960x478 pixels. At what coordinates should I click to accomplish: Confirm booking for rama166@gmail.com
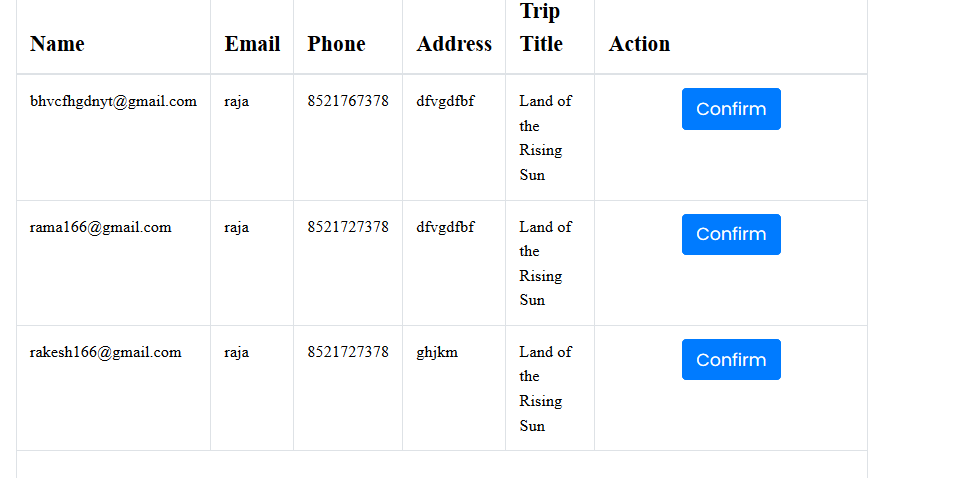click(x=731, y=234)
